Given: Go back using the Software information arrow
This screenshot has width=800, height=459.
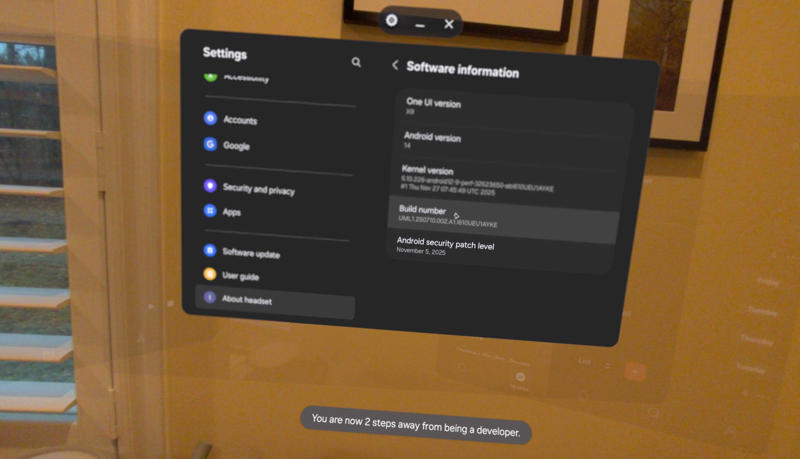Looking at the screenshot, I should (x=395, y=65).
